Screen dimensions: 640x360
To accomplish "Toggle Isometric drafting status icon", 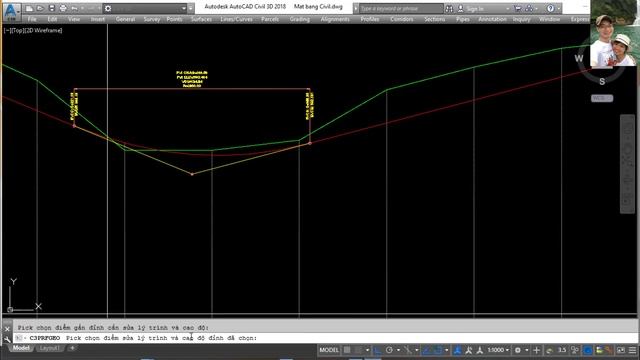I will pyautogui.click(x=407, y=350).
